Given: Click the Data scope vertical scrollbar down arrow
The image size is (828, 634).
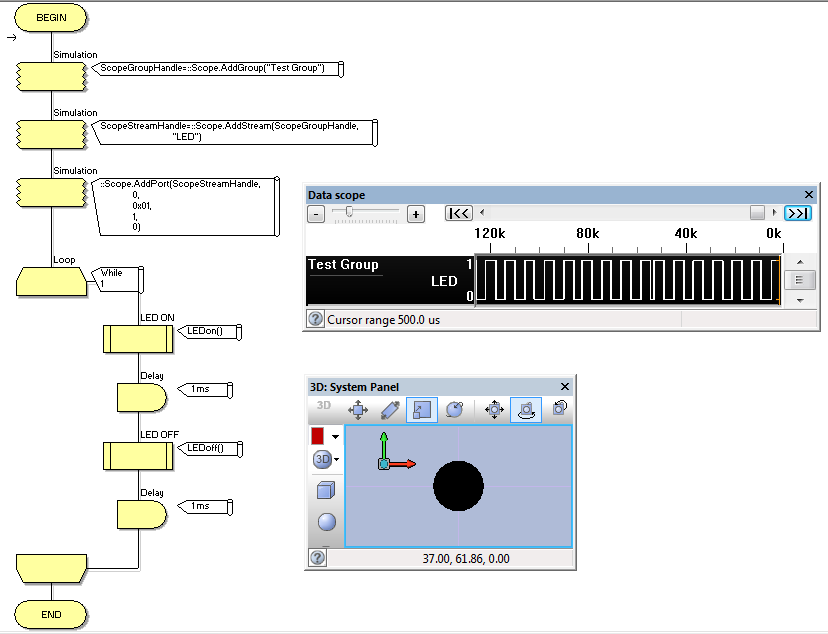Looking at the screenshot, I should coord(800,300).
